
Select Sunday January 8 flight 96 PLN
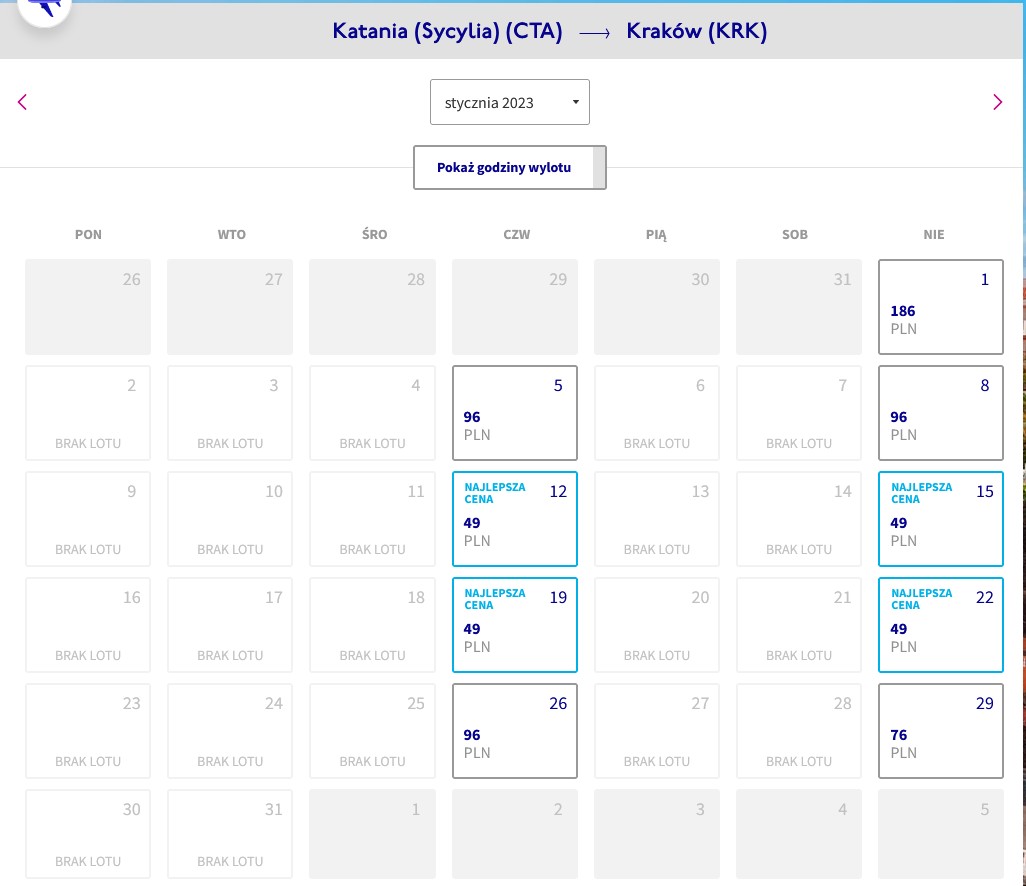(x=940, y=413)
